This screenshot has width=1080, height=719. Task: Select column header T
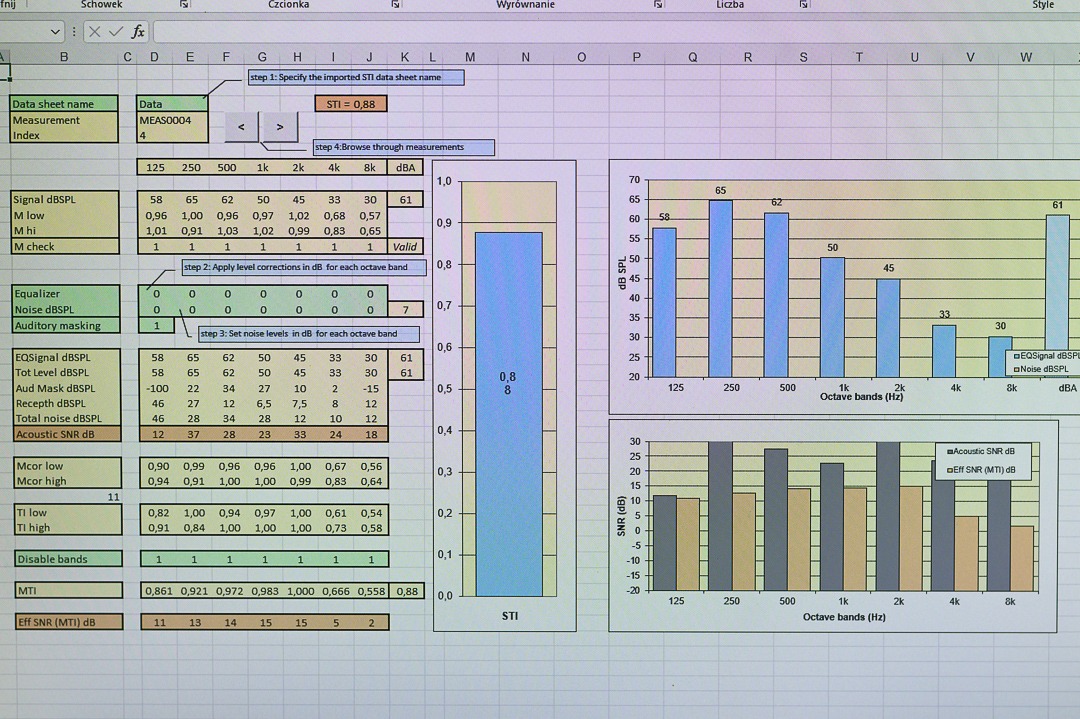859,57
